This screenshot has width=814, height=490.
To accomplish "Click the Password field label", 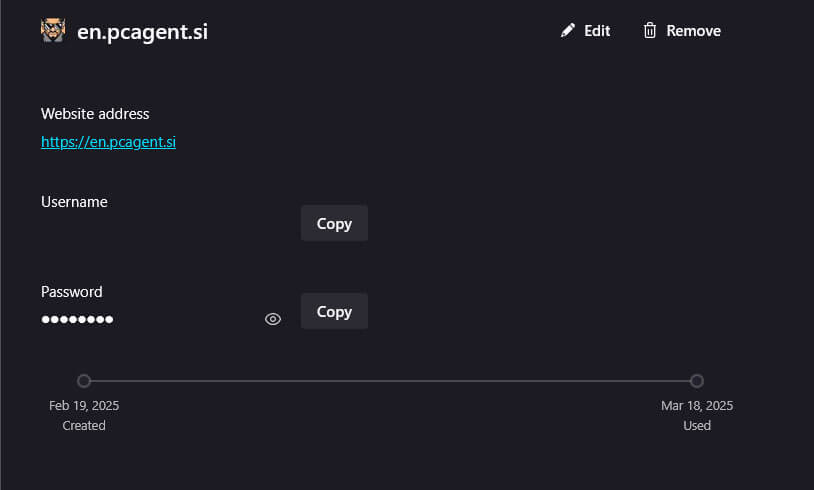I will (72, 292).
